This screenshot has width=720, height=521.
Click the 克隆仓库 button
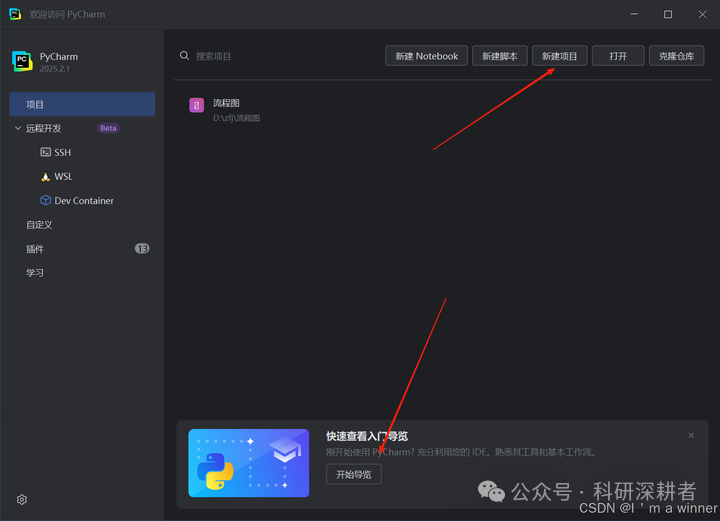676,56
